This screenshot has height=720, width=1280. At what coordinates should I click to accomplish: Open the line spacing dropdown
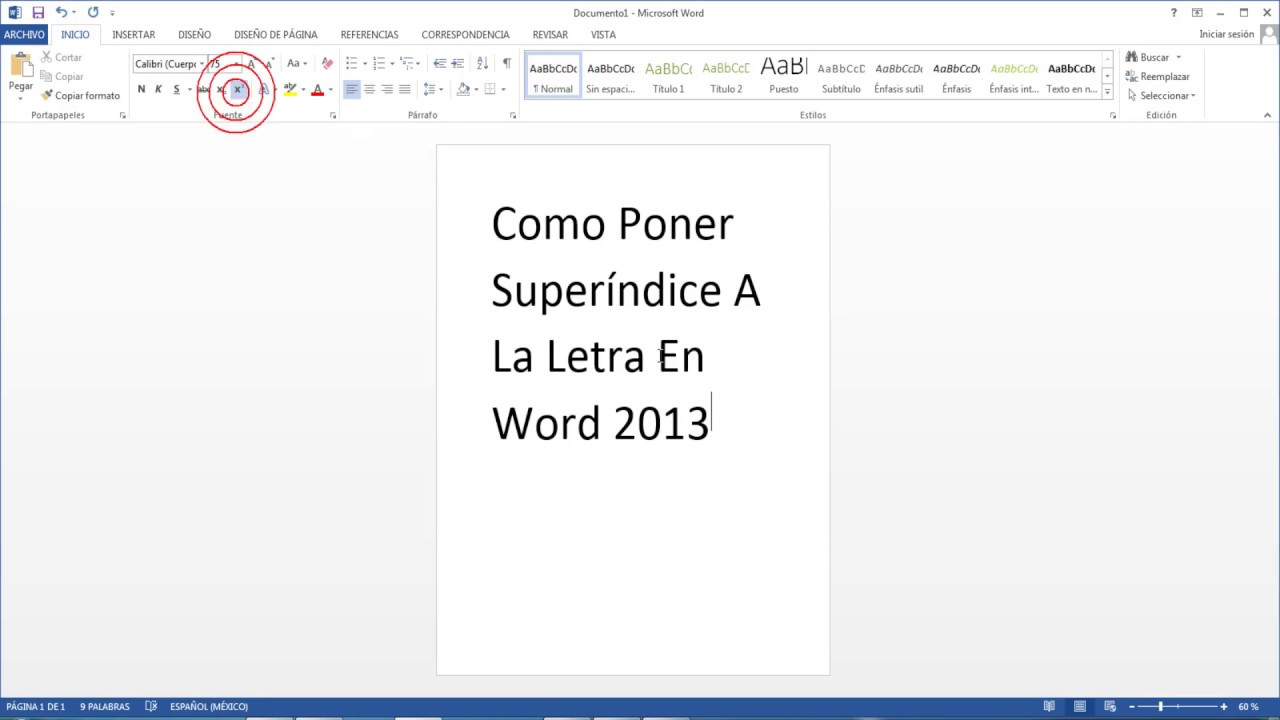(x=434, y=90)
